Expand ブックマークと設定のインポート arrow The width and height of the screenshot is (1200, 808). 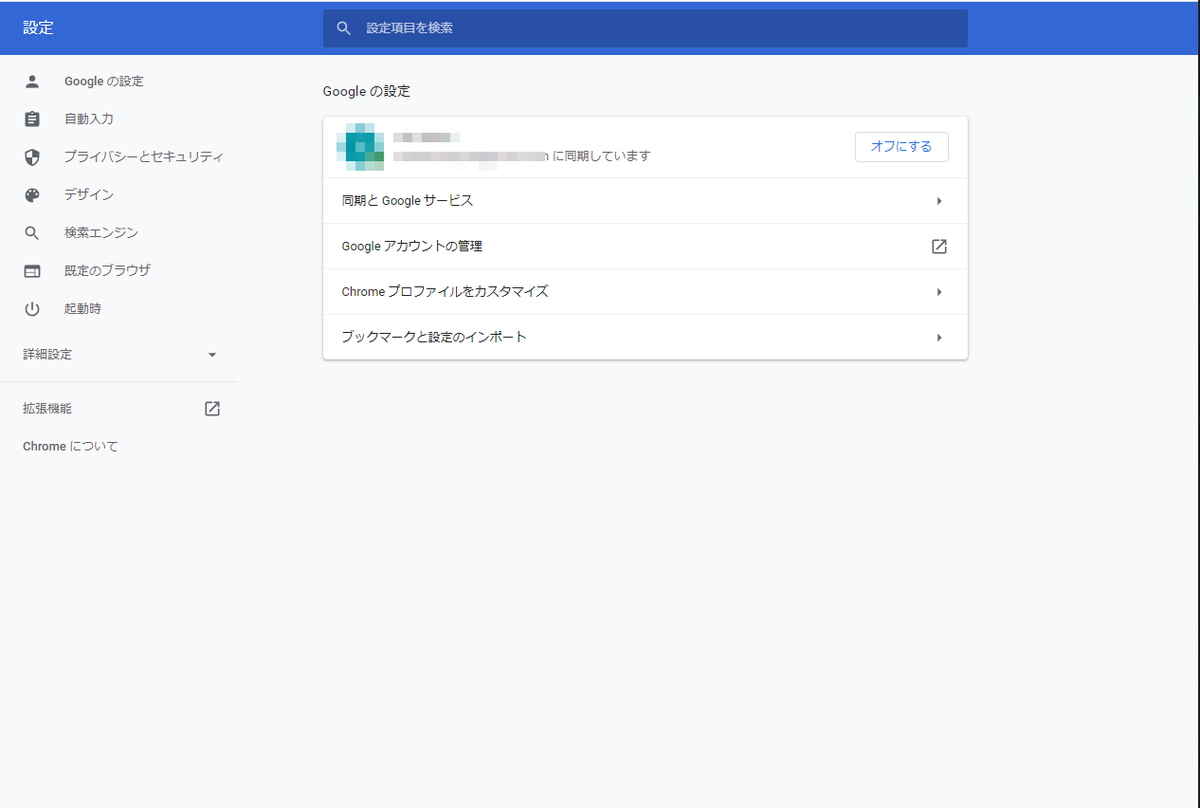click(939, 337)
